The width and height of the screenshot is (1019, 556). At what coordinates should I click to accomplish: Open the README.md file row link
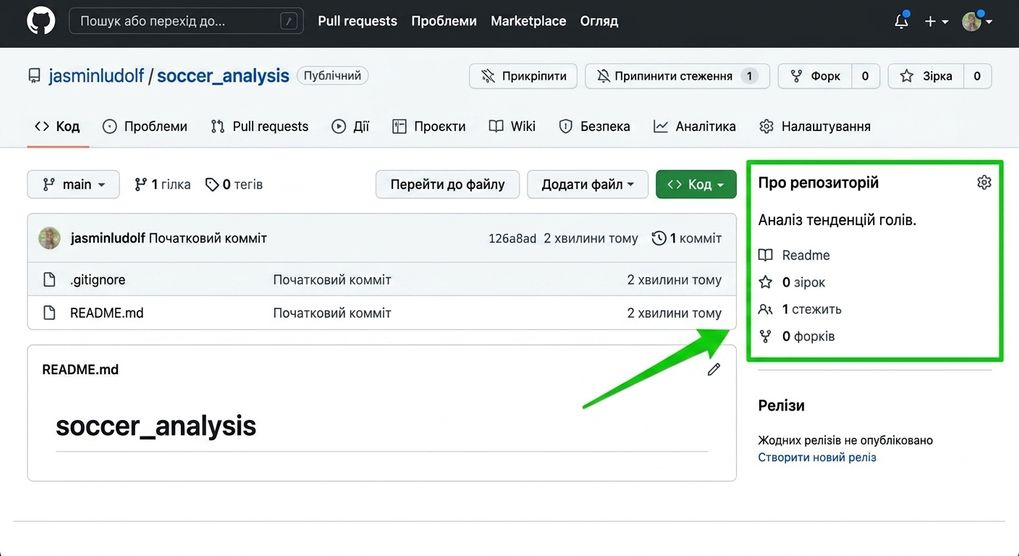coord(107,313)
